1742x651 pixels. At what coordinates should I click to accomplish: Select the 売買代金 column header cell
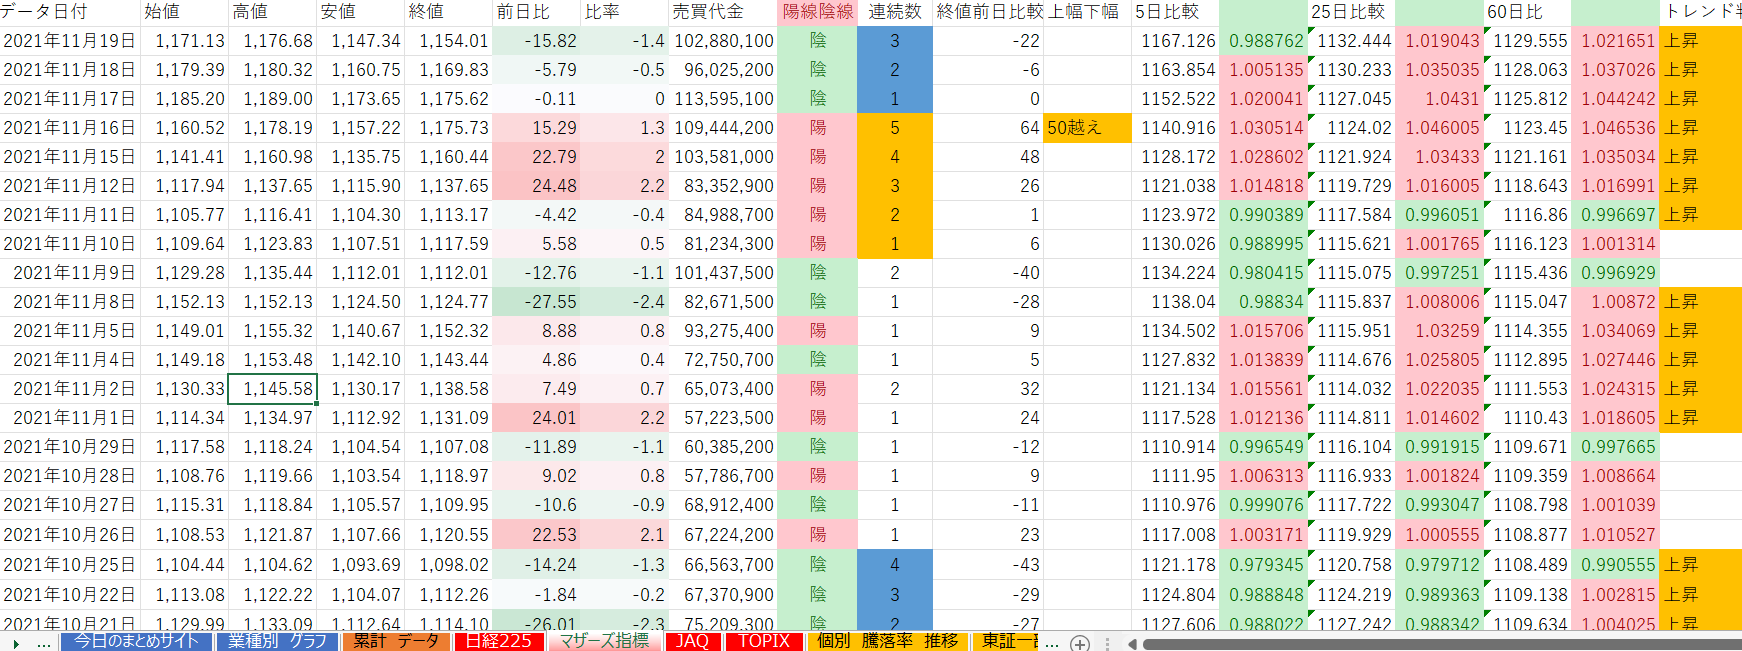click(724, 12)
